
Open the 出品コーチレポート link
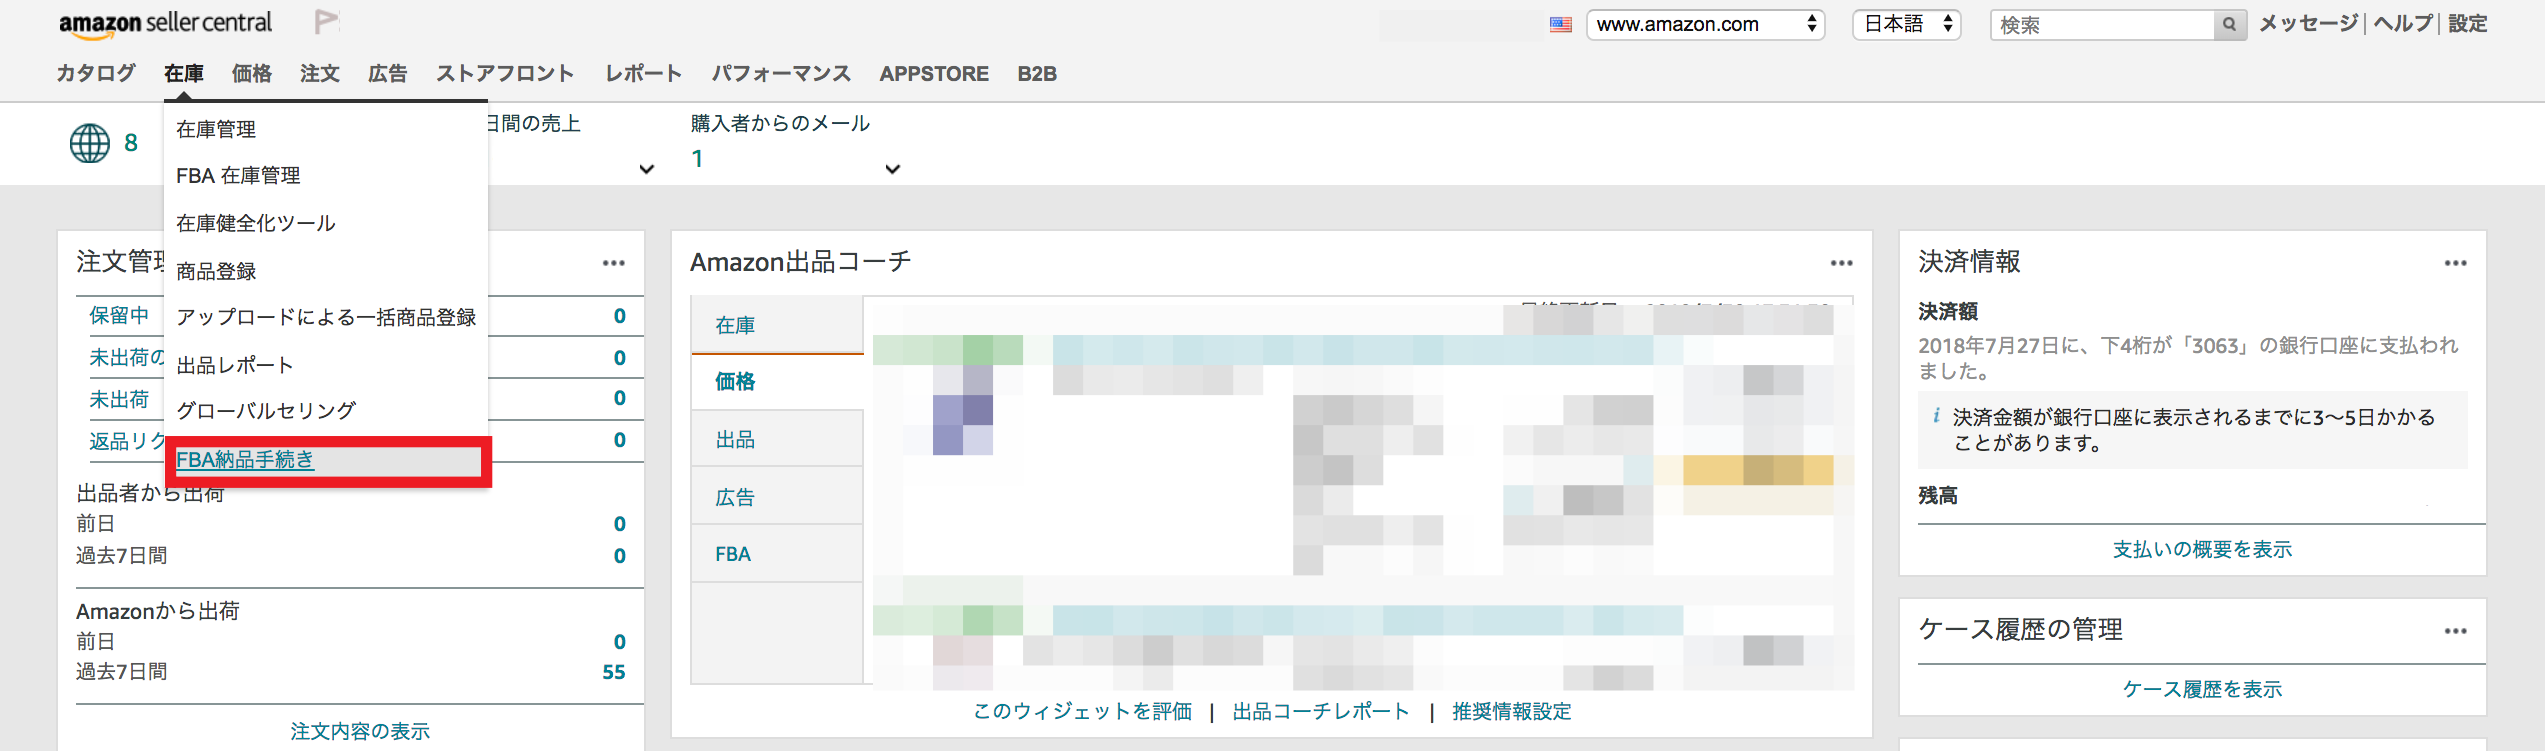pos(1321,711)
